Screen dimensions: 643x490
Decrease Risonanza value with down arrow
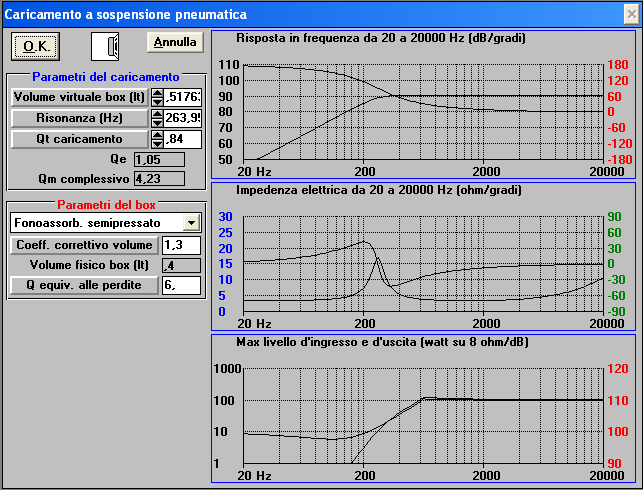[157, 123]
